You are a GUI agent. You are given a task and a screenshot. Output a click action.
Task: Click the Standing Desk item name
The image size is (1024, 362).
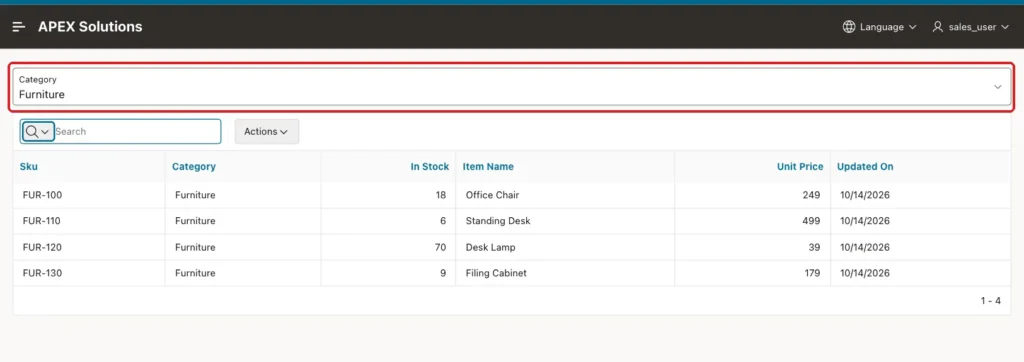[x=498, y=221]
